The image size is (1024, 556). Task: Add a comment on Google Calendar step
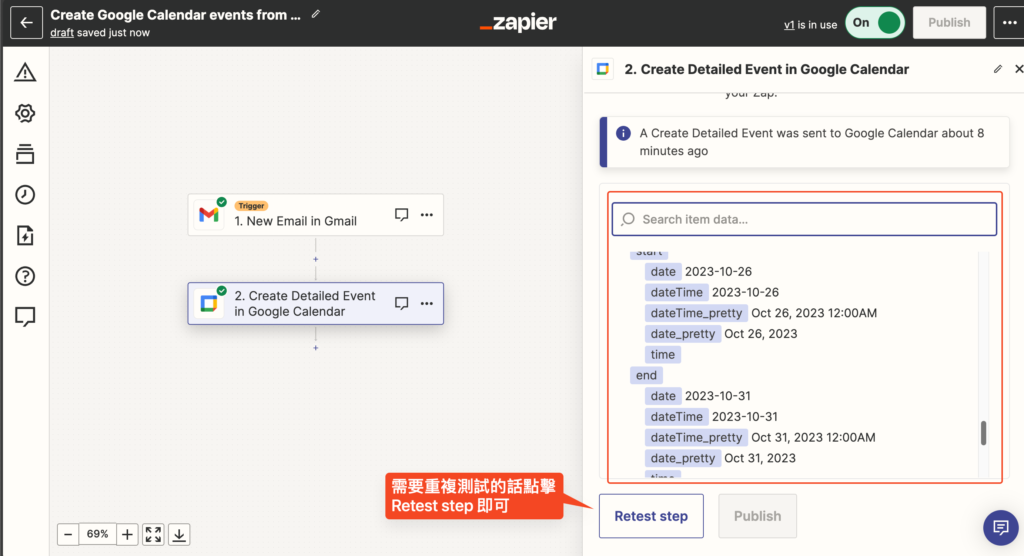pos(402,304)
